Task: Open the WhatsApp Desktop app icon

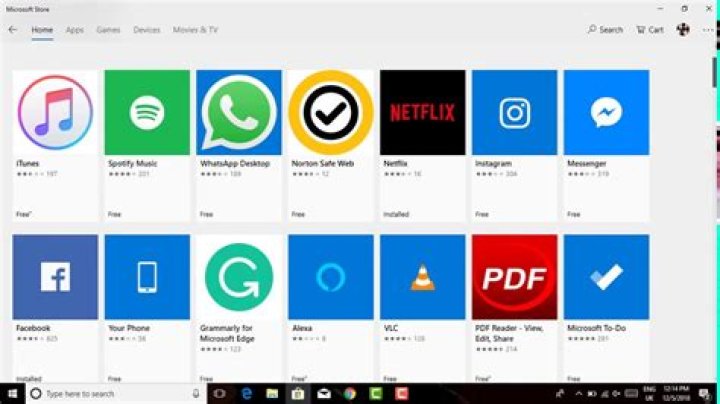Action: (x=239, y=112)
